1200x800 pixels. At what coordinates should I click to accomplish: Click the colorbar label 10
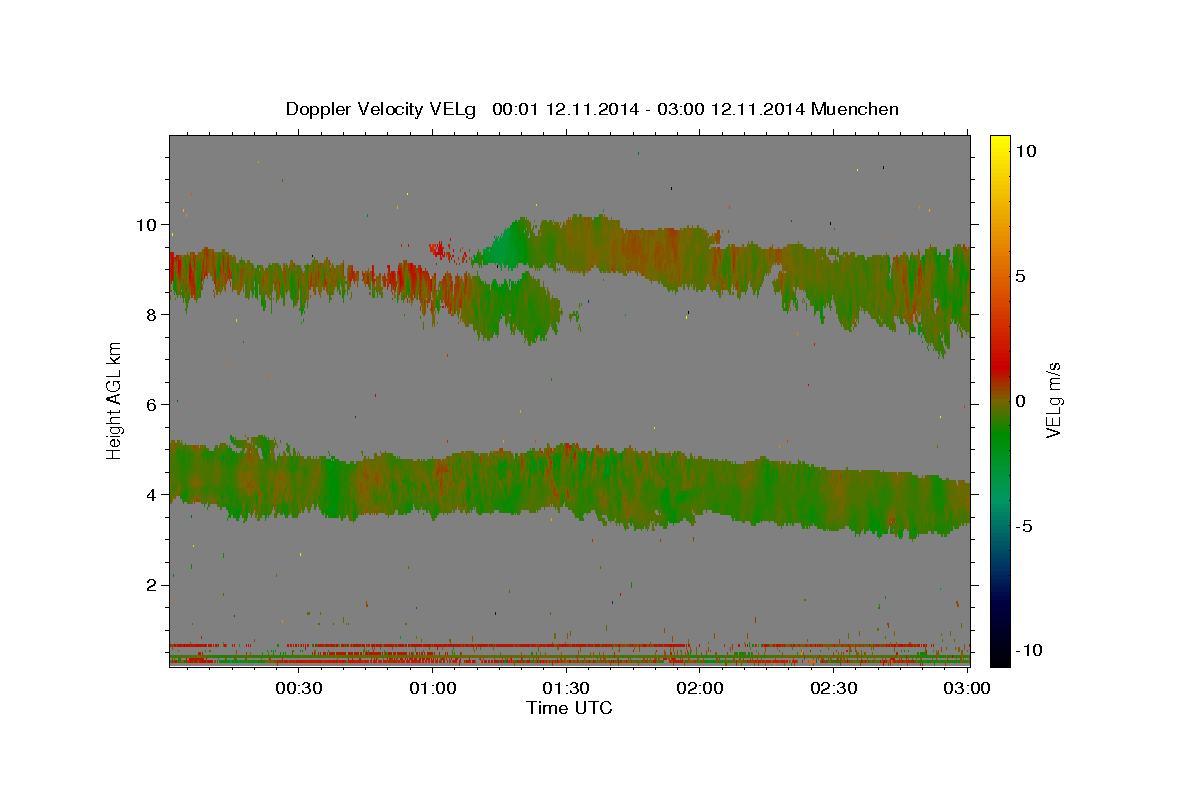tap(1025, 151)
